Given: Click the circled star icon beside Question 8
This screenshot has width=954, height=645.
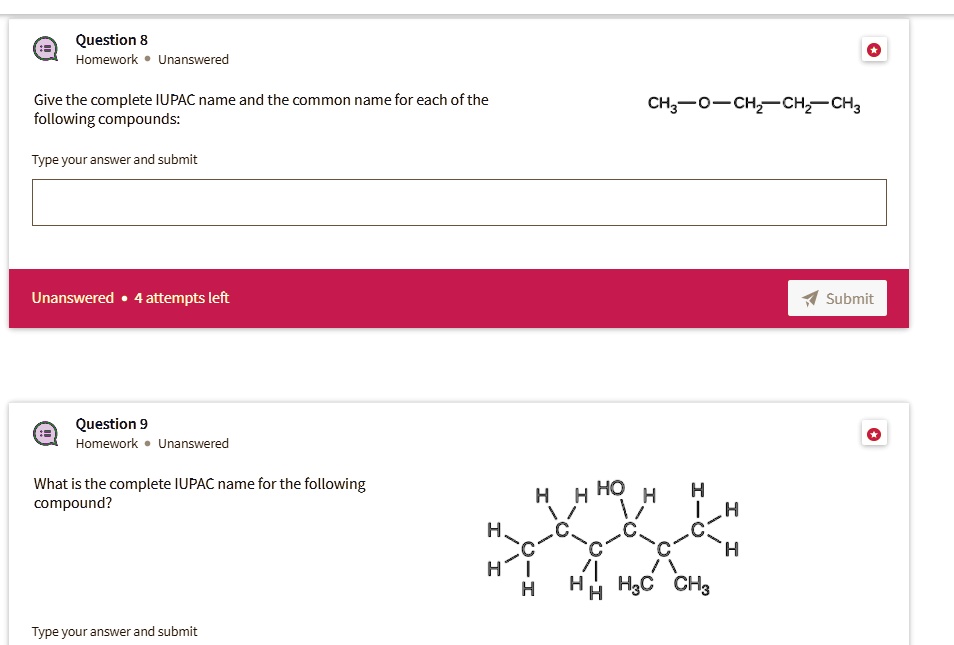Looking at the screenshot, I should tap(874, 49).
